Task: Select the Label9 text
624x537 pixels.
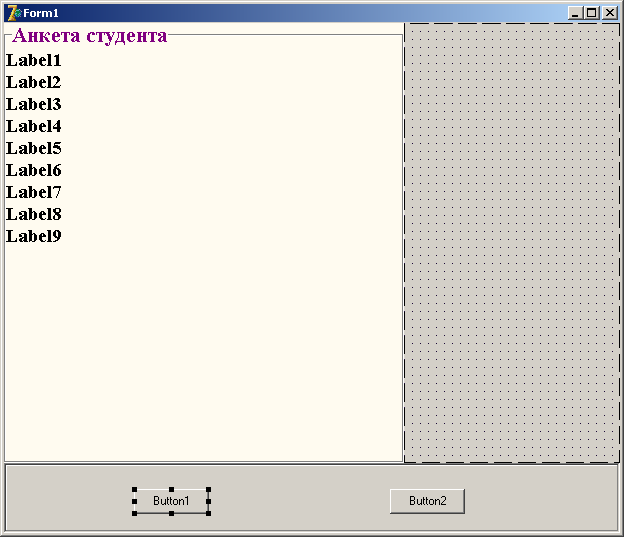Action: pos(34,236)
